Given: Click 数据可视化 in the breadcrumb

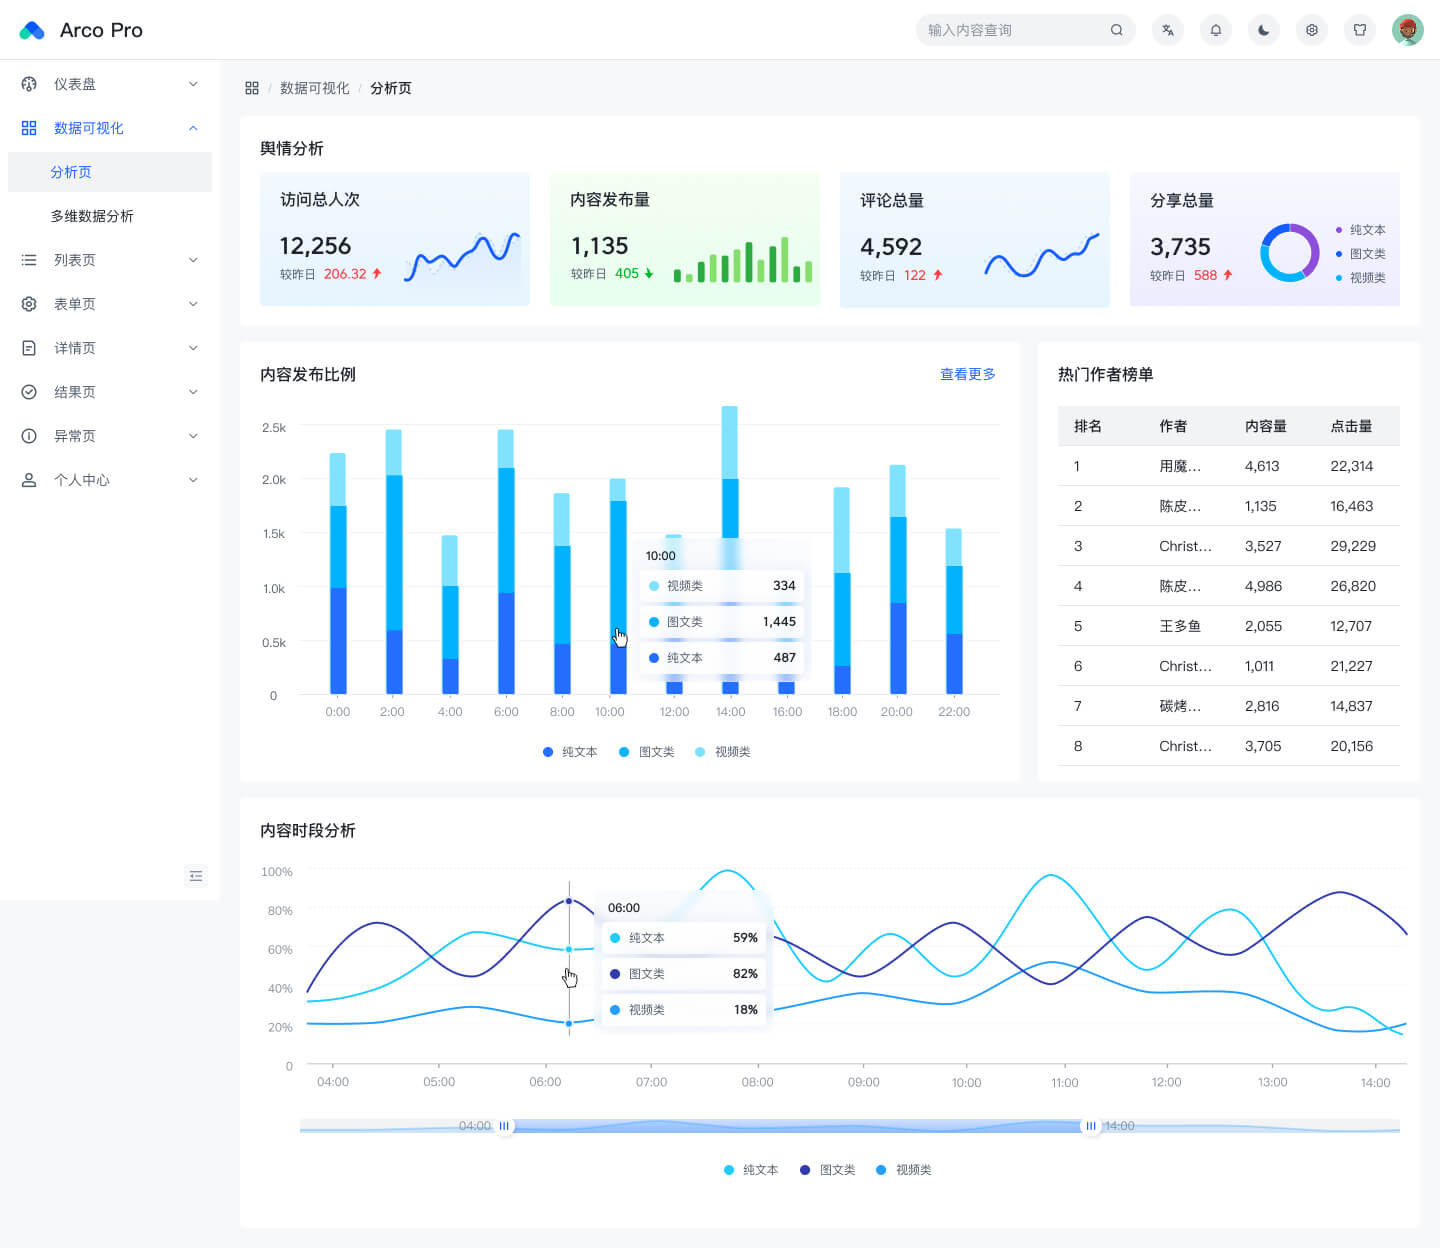Looking at the screenshot, I should tap(315, 88).
